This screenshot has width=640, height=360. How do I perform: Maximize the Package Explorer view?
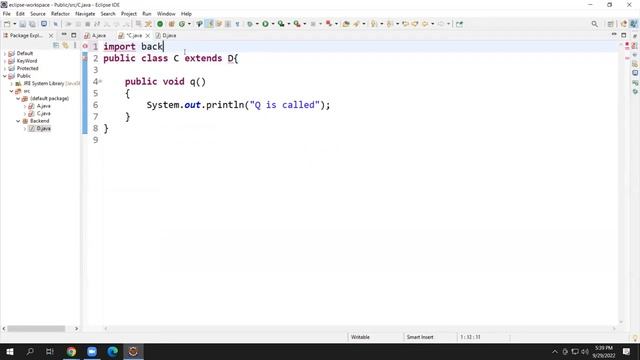pyautogui.click(x=73, y=35)
